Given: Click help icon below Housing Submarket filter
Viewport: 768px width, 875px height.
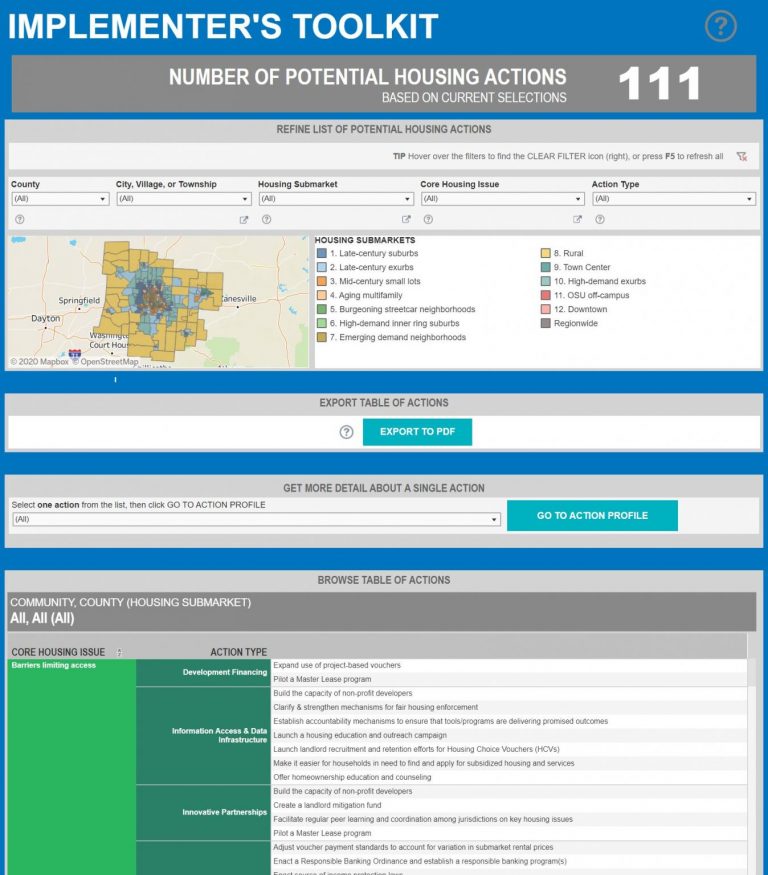Looking at the screenshot, I should point(267,219).
